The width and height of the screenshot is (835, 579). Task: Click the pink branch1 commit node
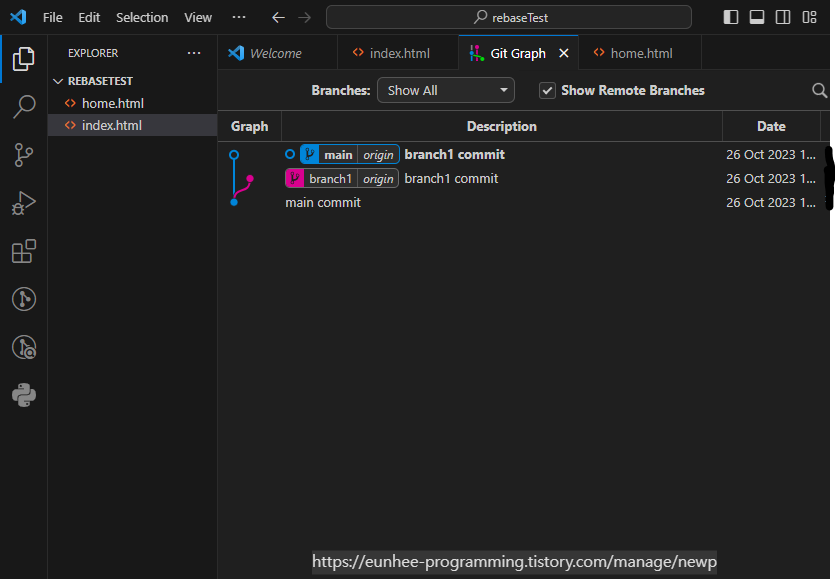(250, 178)
